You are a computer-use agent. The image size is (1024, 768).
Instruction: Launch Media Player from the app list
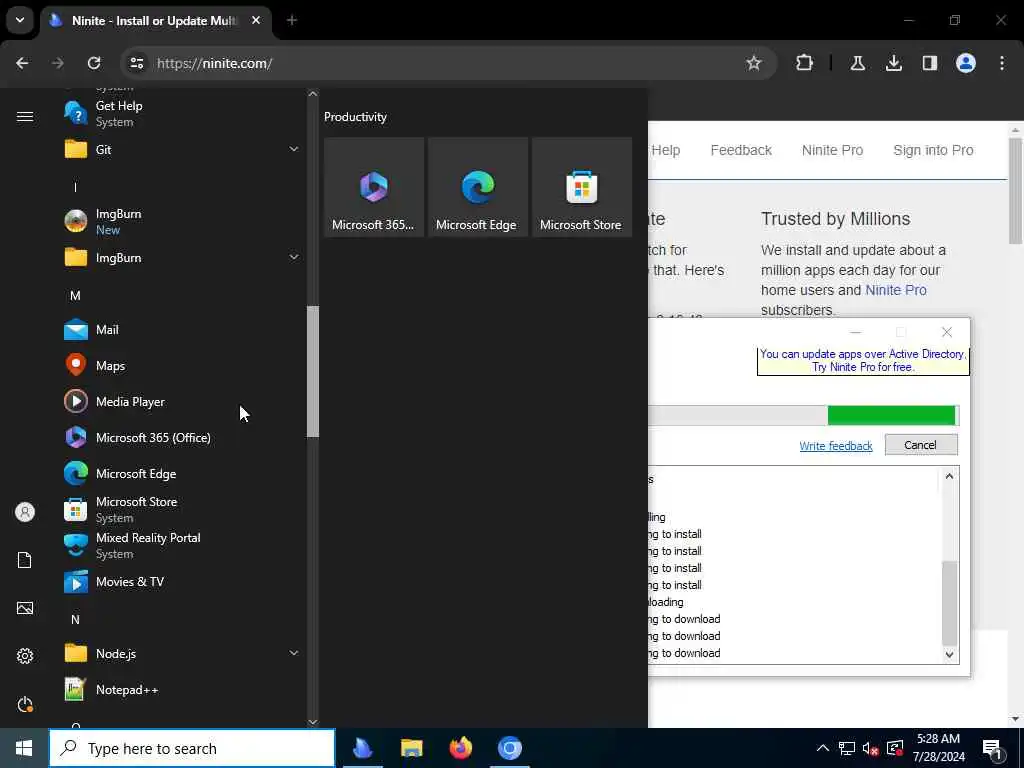[181, 402]
